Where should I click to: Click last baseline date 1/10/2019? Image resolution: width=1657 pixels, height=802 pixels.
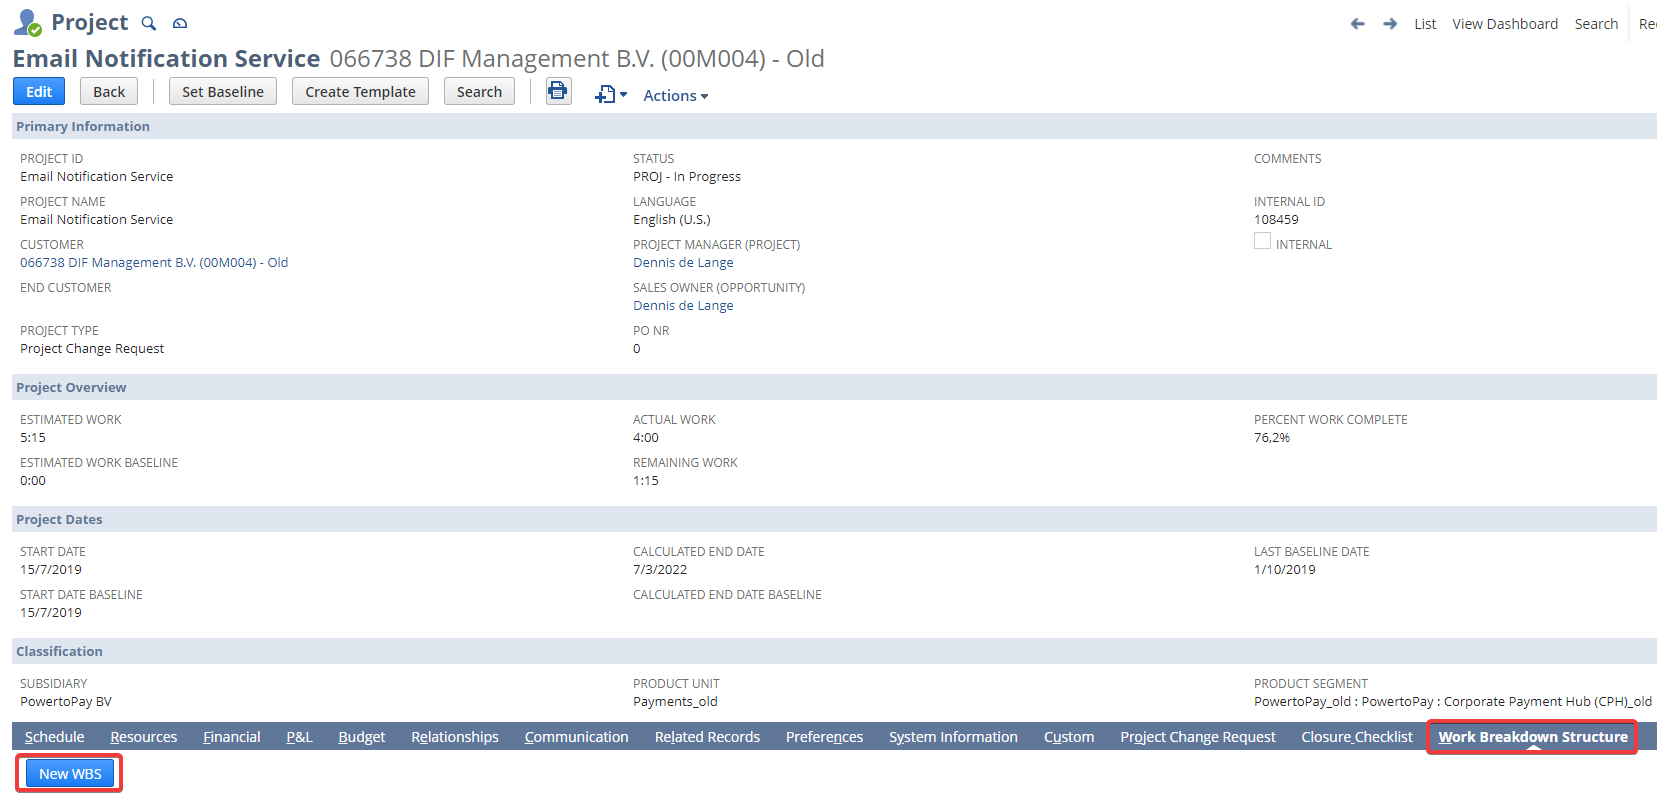pyautogui.click(x=1285, y=569)
